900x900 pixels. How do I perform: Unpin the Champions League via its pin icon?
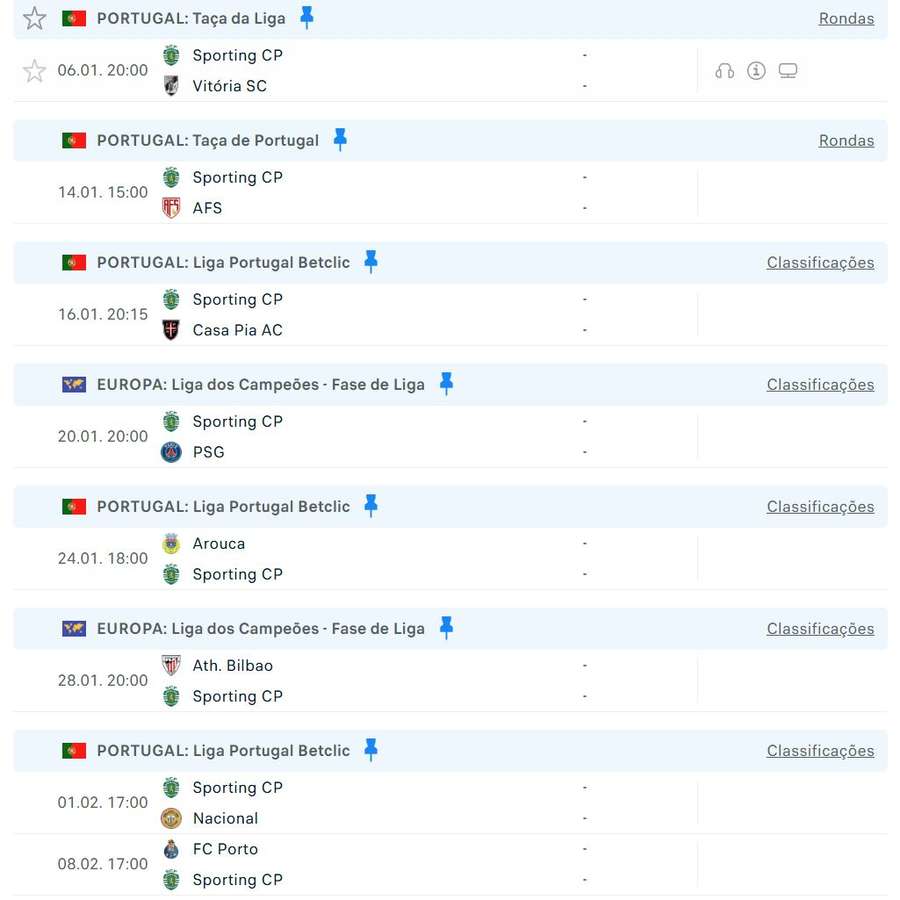(446, 384)
